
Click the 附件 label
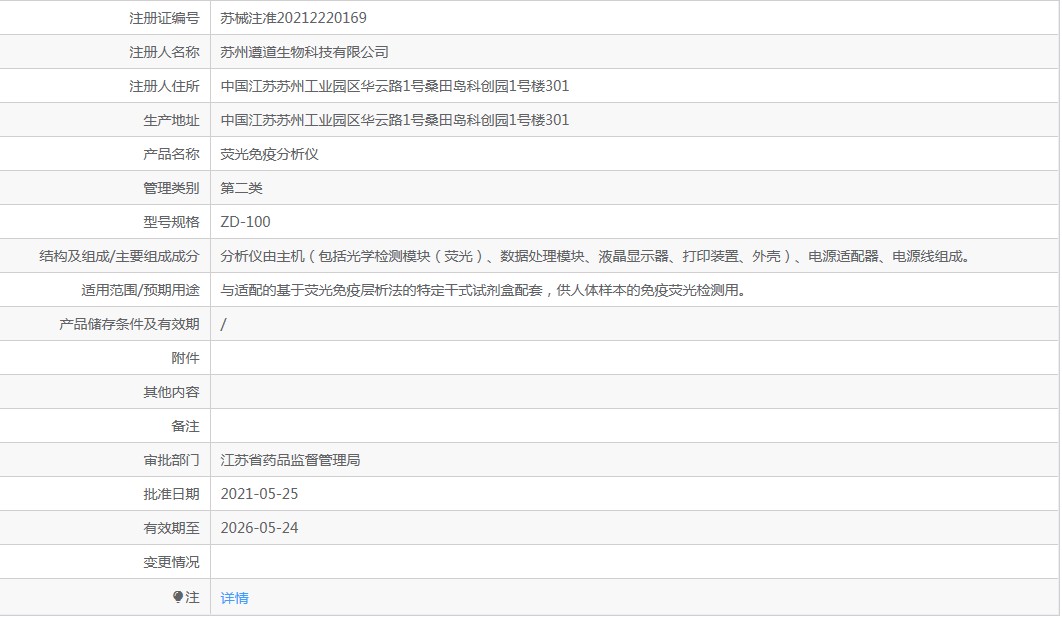tap(186, 358)
